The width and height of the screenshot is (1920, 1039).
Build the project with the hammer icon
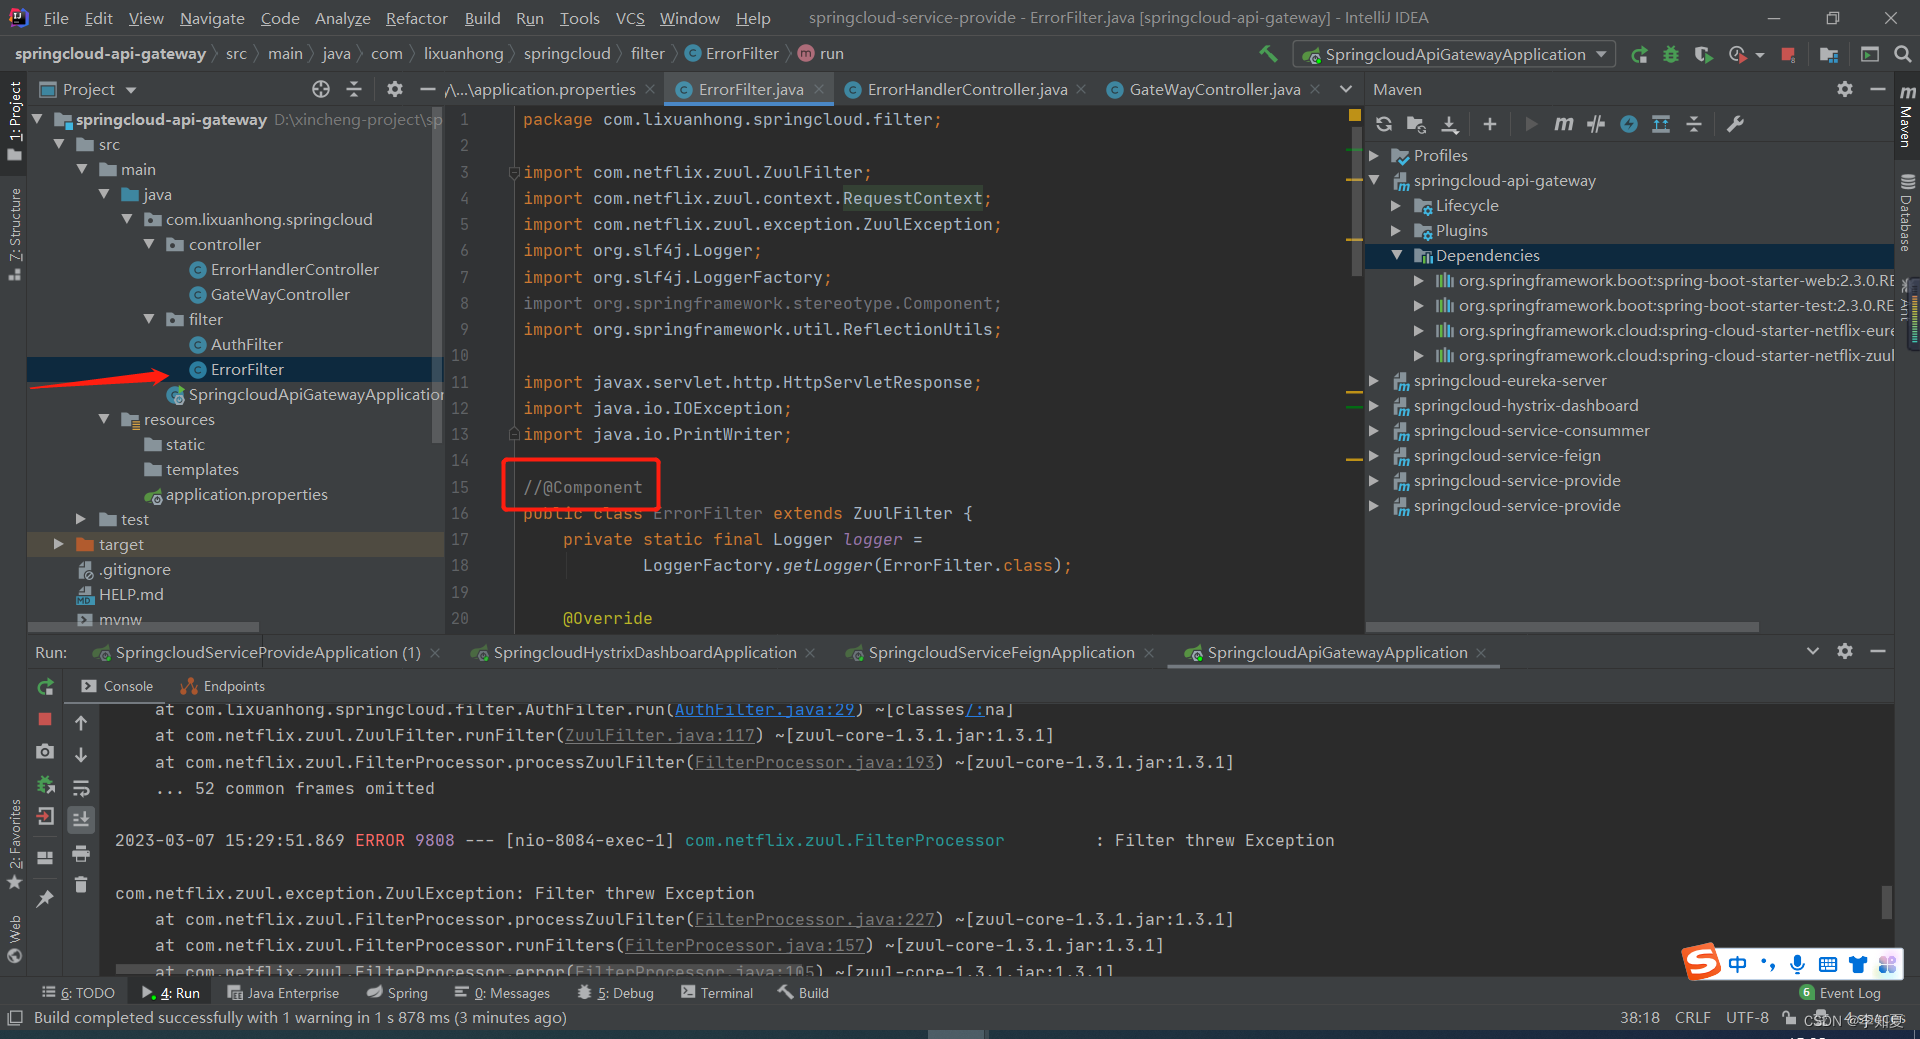(1268, 54)
